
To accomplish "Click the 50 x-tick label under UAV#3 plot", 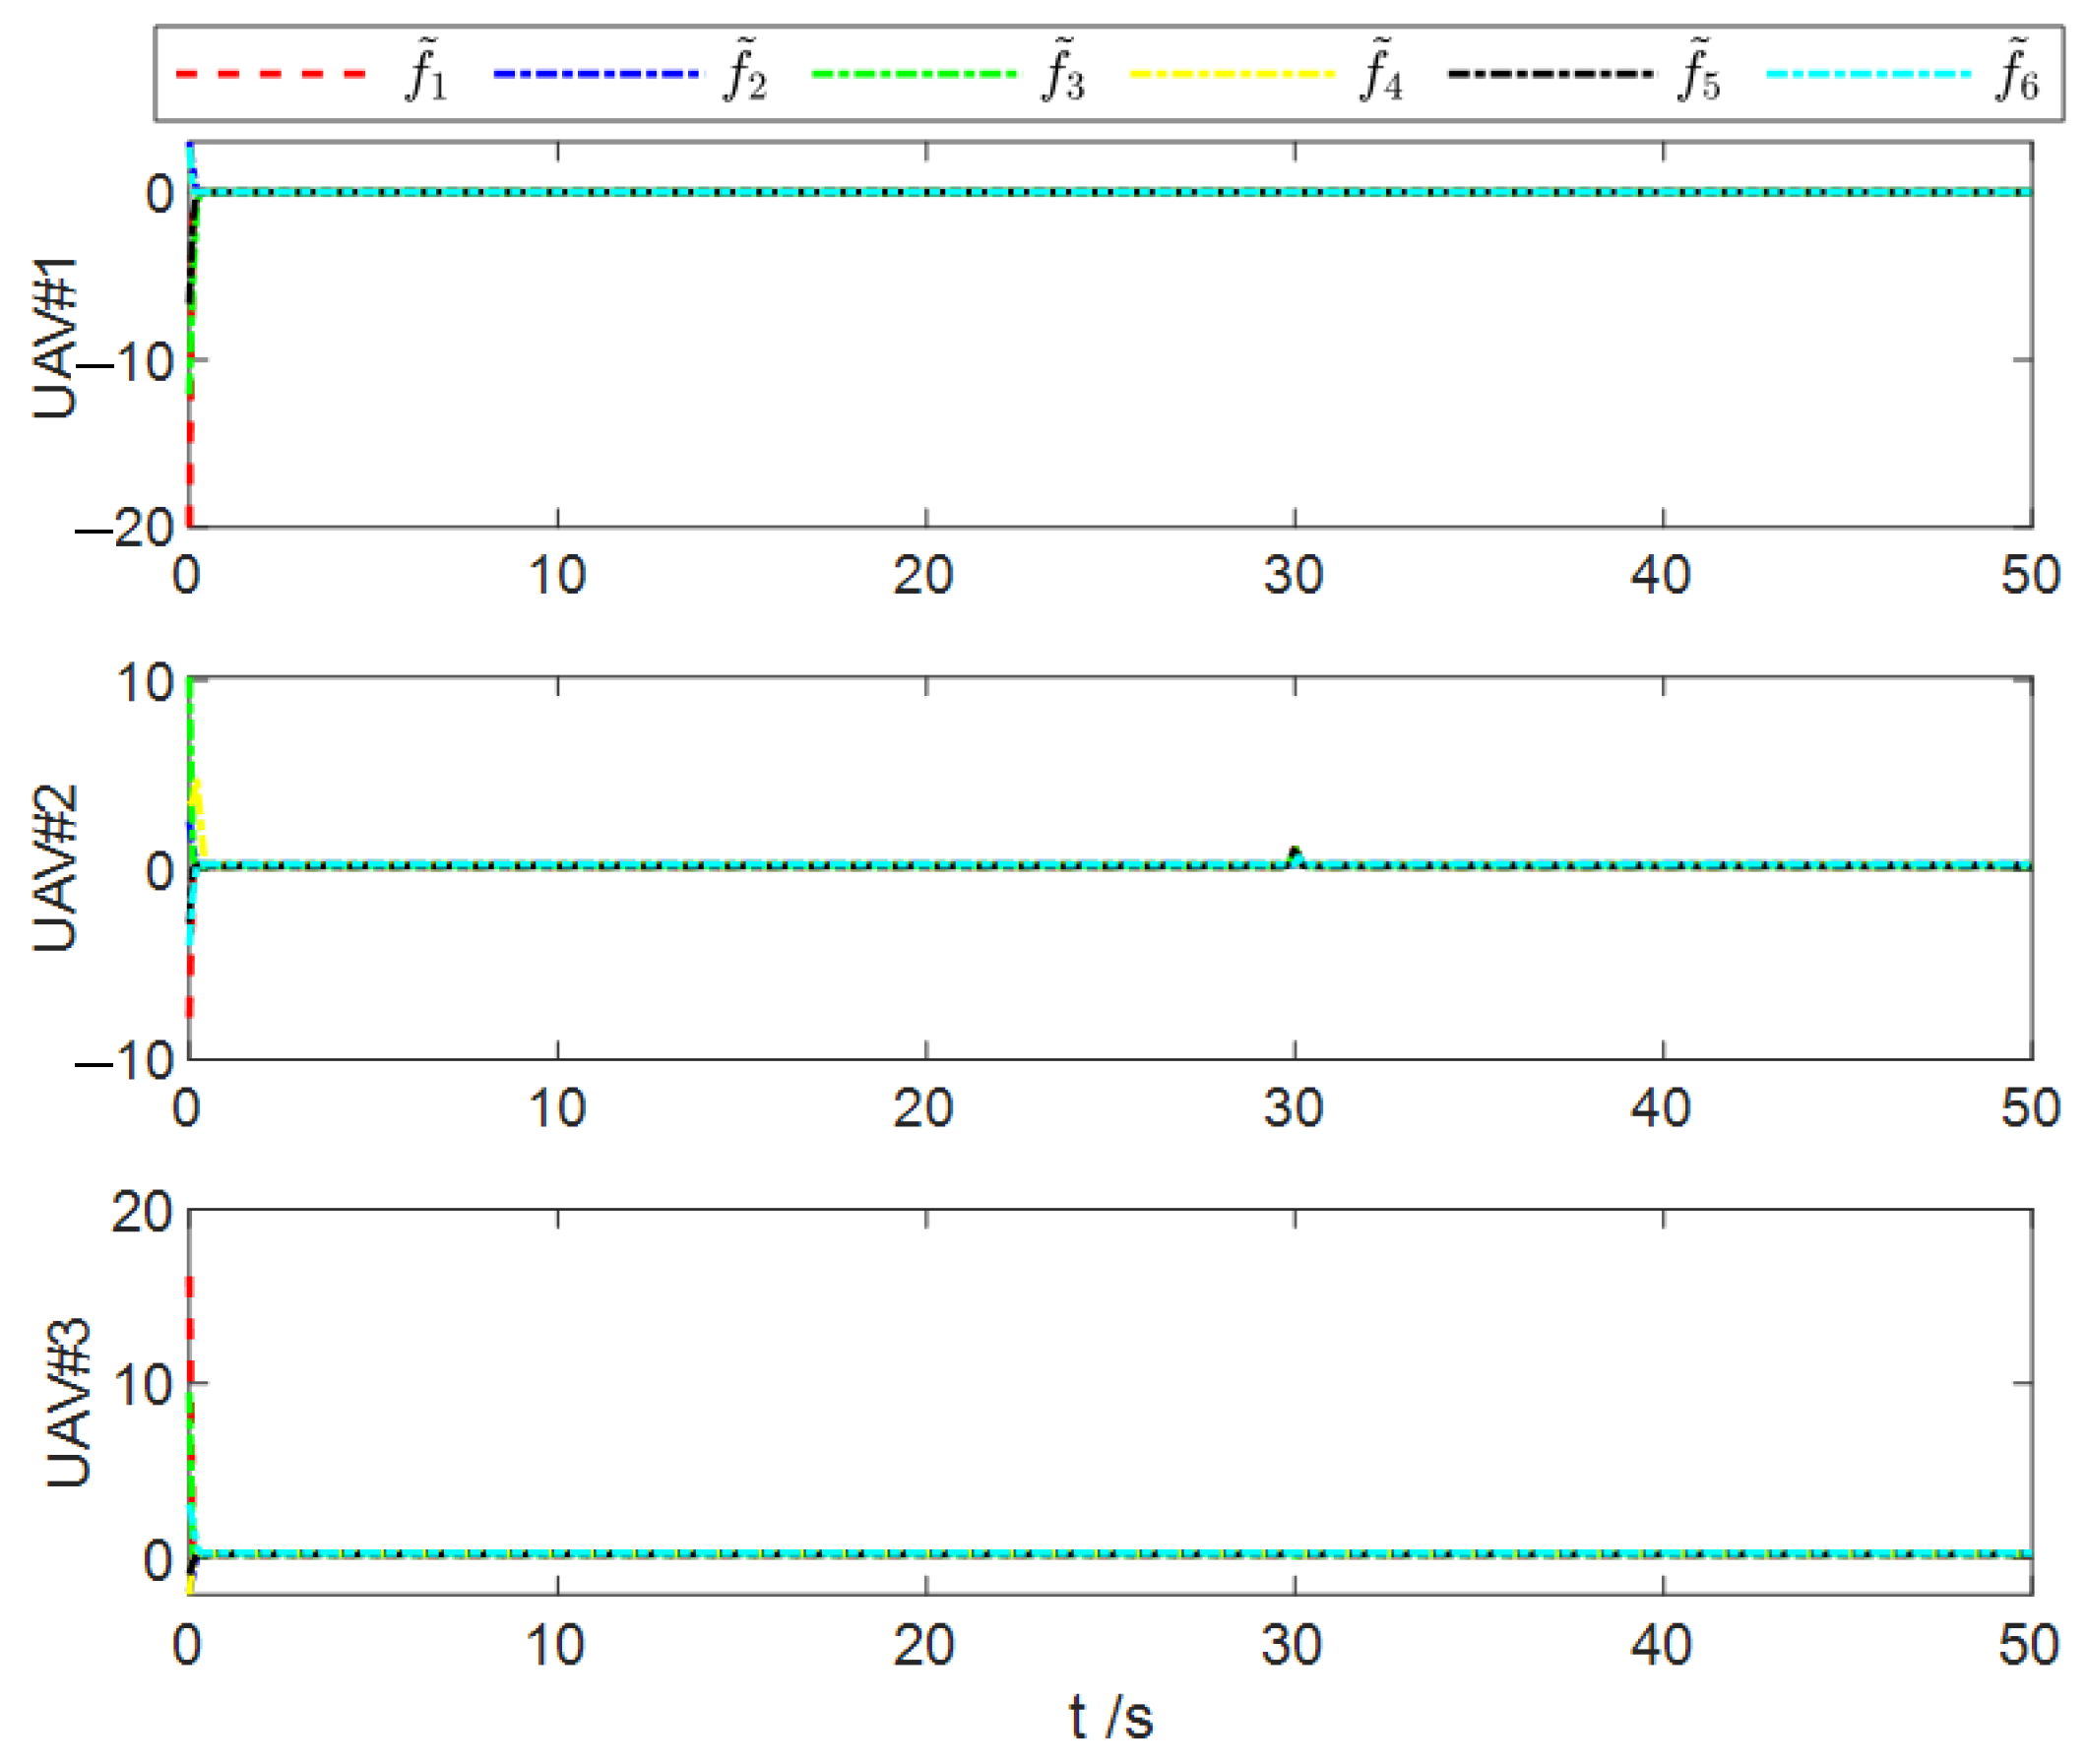I will pos(2029,1645).
